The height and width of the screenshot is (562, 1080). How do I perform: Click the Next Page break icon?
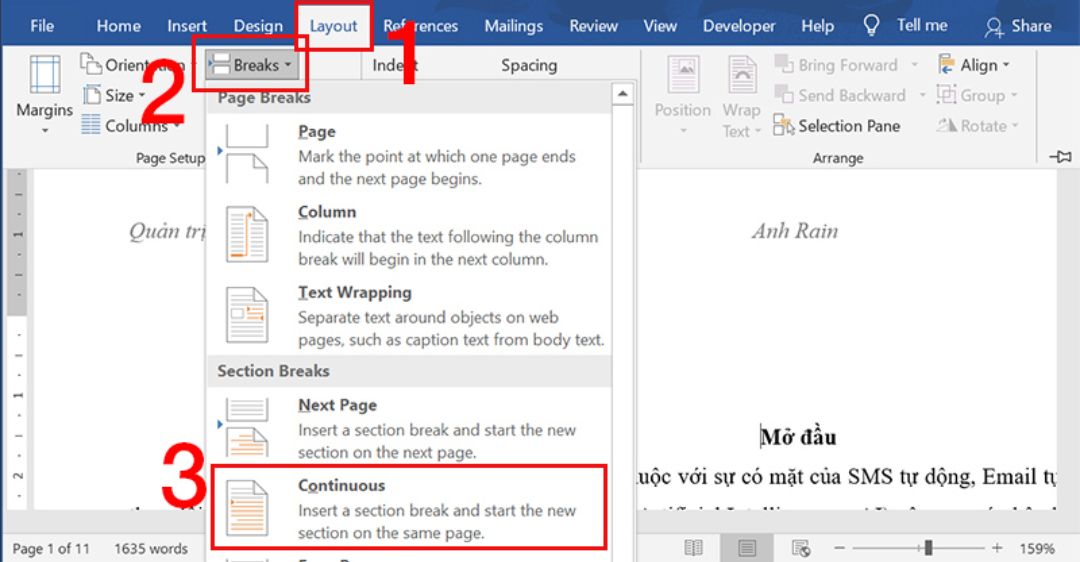tap(247, 428)
